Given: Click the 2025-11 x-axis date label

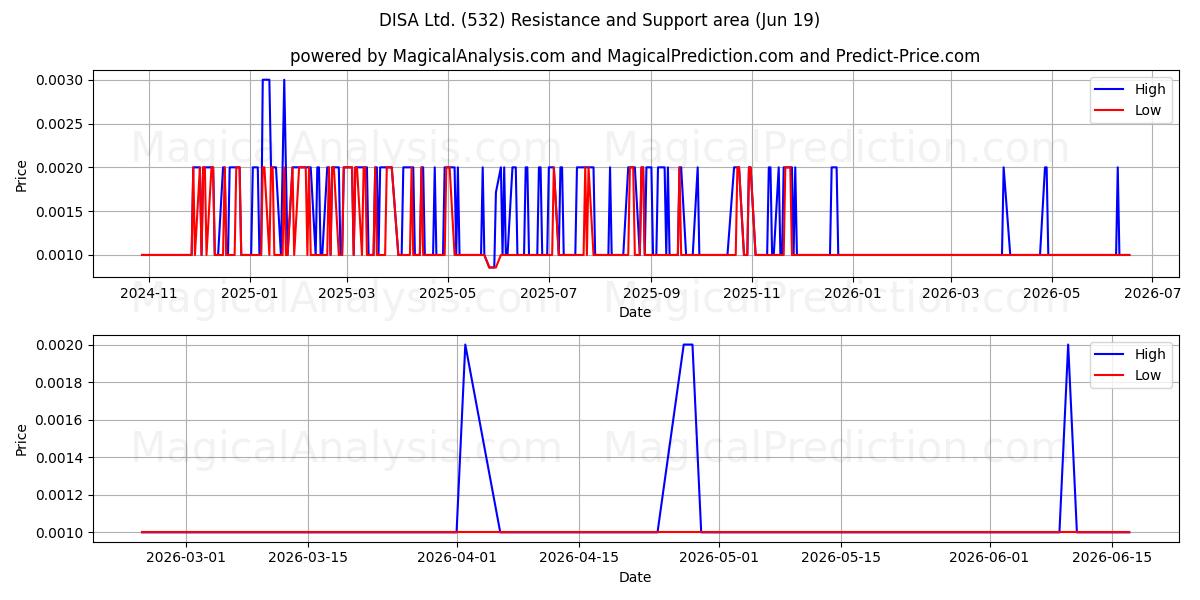Looking at the screenshot, I should [x=751, y=294].
